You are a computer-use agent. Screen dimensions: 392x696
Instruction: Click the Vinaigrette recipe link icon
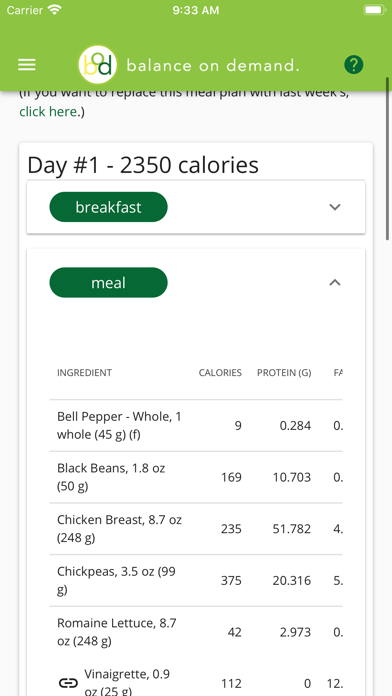tap(68, 683)
